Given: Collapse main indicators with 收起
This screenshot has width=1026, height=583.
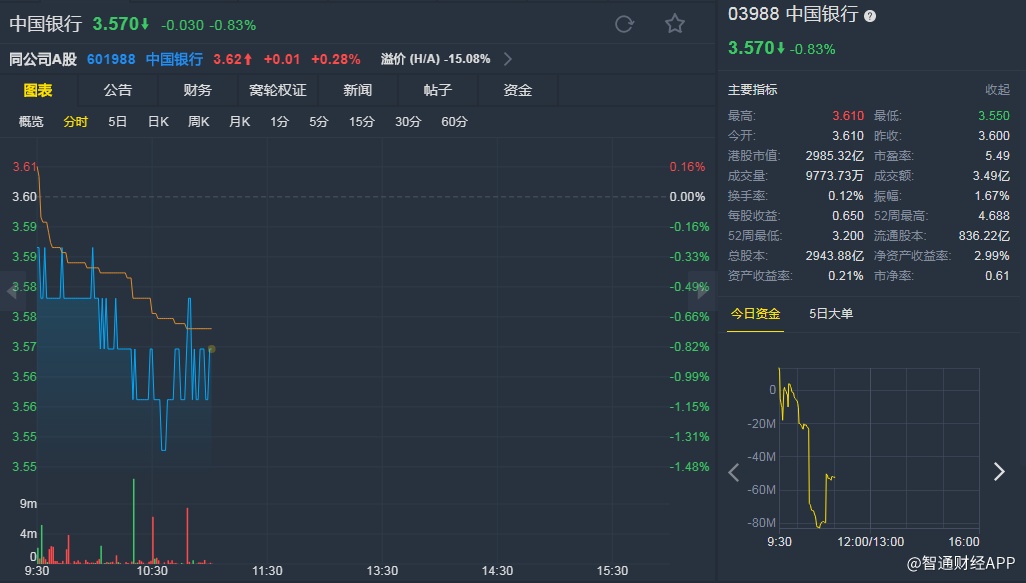Looking at the screenshot, I should pyautogui.click(x=997, y=90).
